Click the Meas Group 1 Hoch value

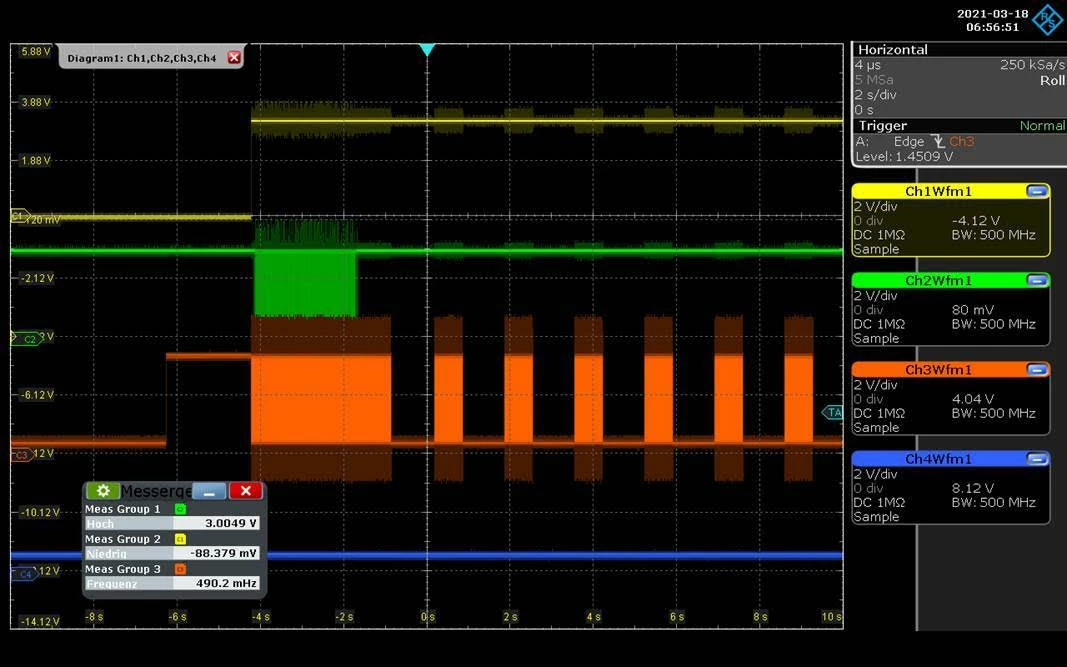coord(216,523)
